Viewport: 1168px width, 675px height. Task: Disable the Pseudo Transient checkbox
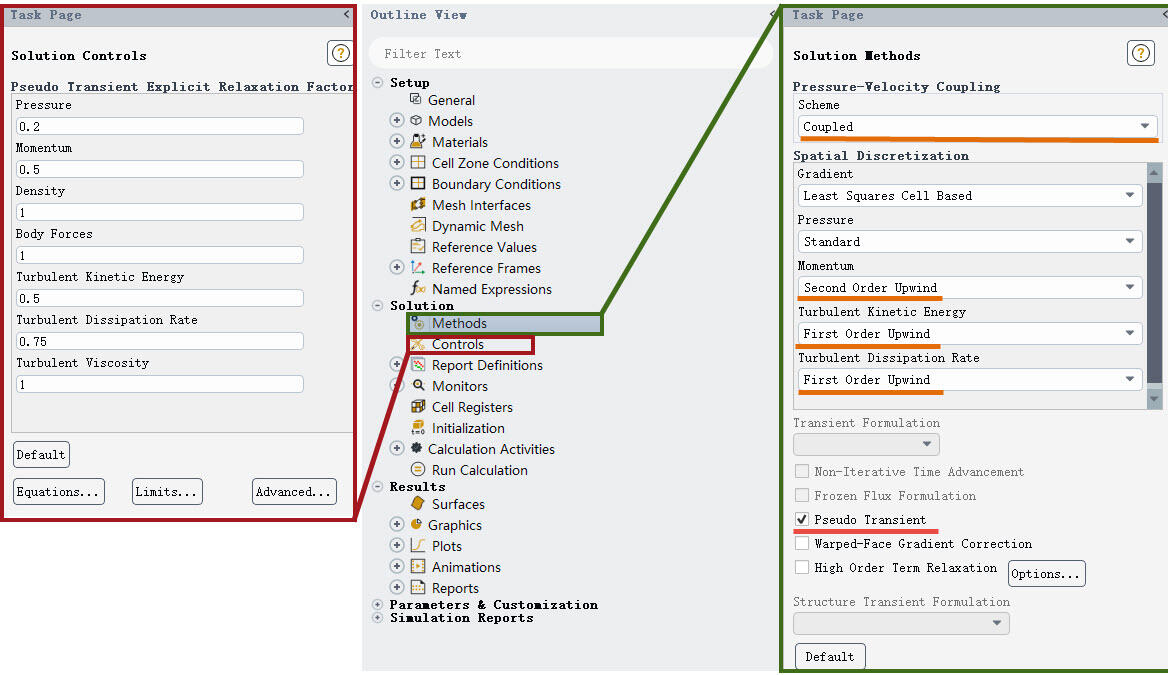point(802,520)
